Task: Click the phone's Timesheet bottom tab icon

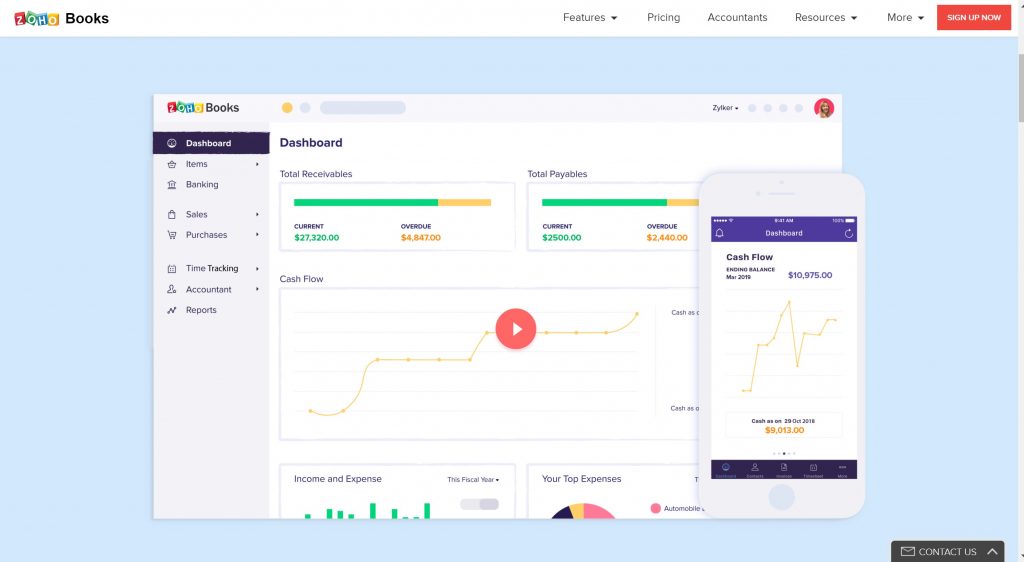Action: tap(813, 469)
